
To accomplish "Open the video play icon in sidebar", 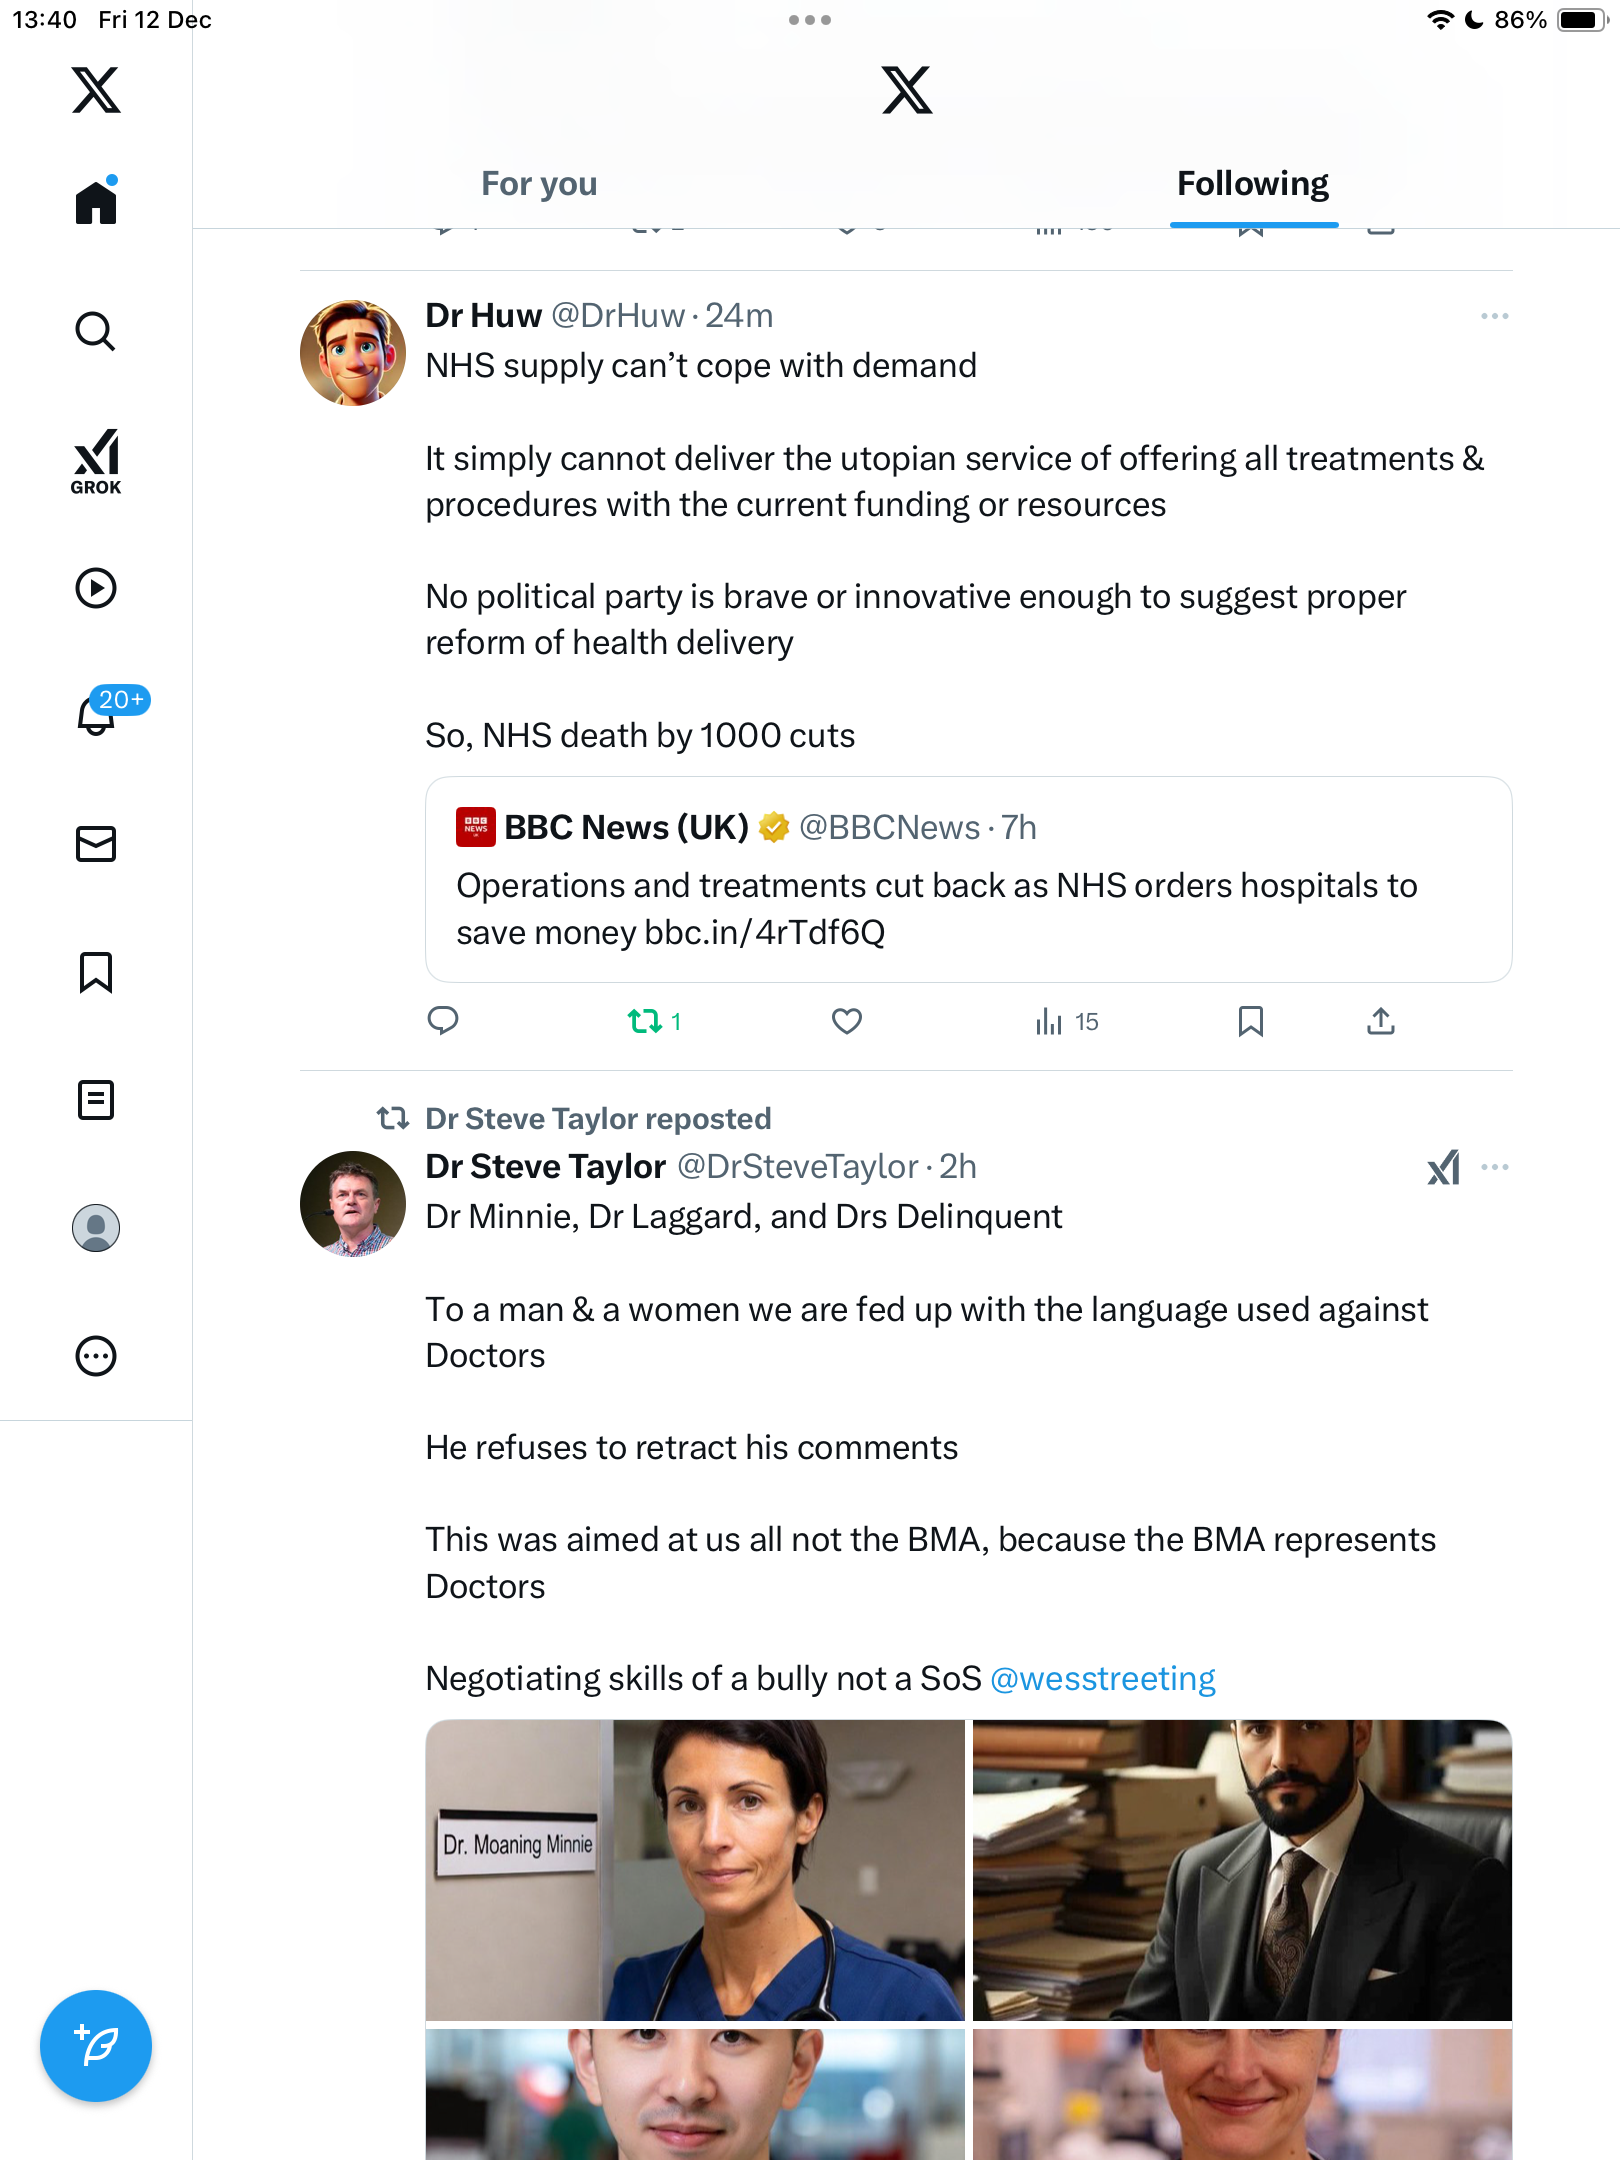I will 96,588.
